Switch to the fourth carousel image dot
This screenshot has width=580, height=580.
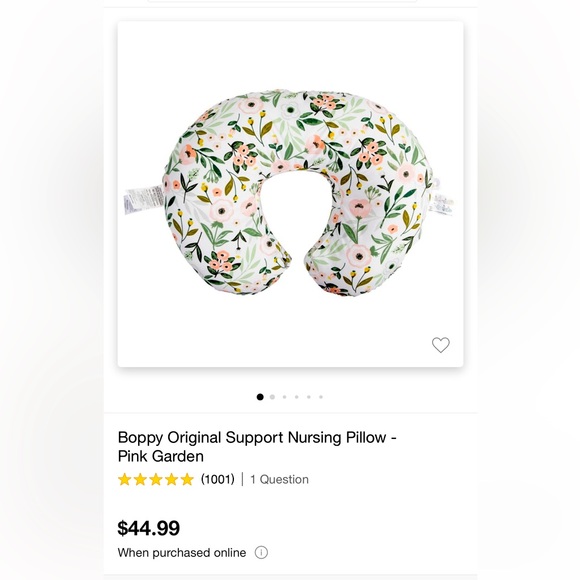(297, 397)
